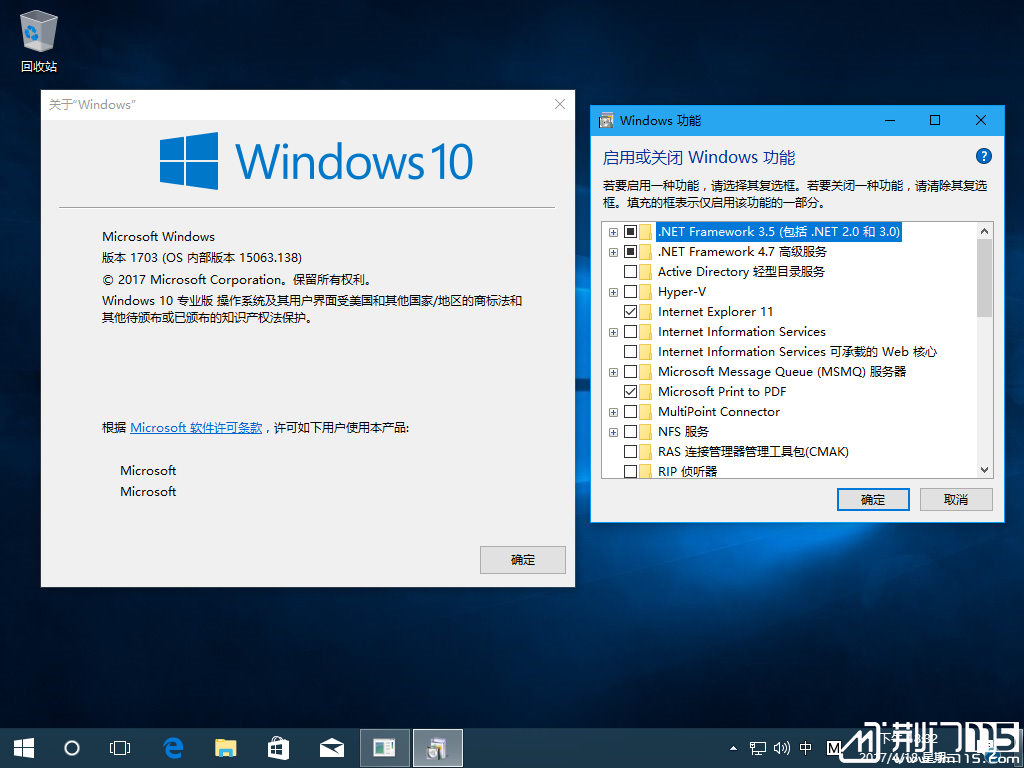Click the Windows Features title bar icon

pos(607,120)
